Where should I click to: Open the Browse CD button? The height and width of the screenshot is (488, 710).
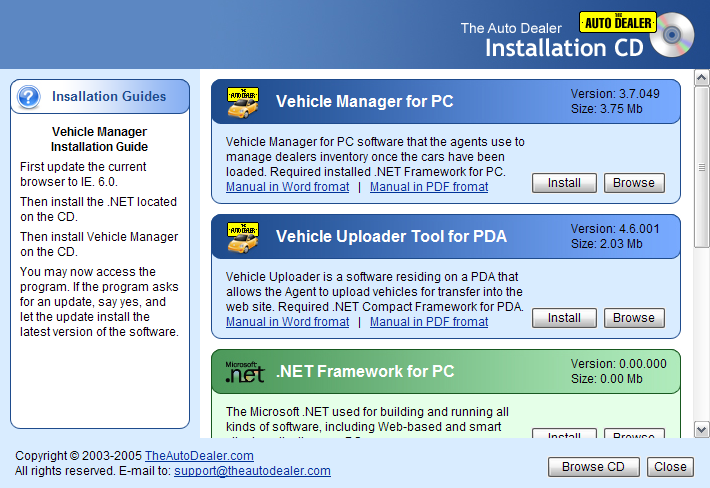(x=594, y=467)
